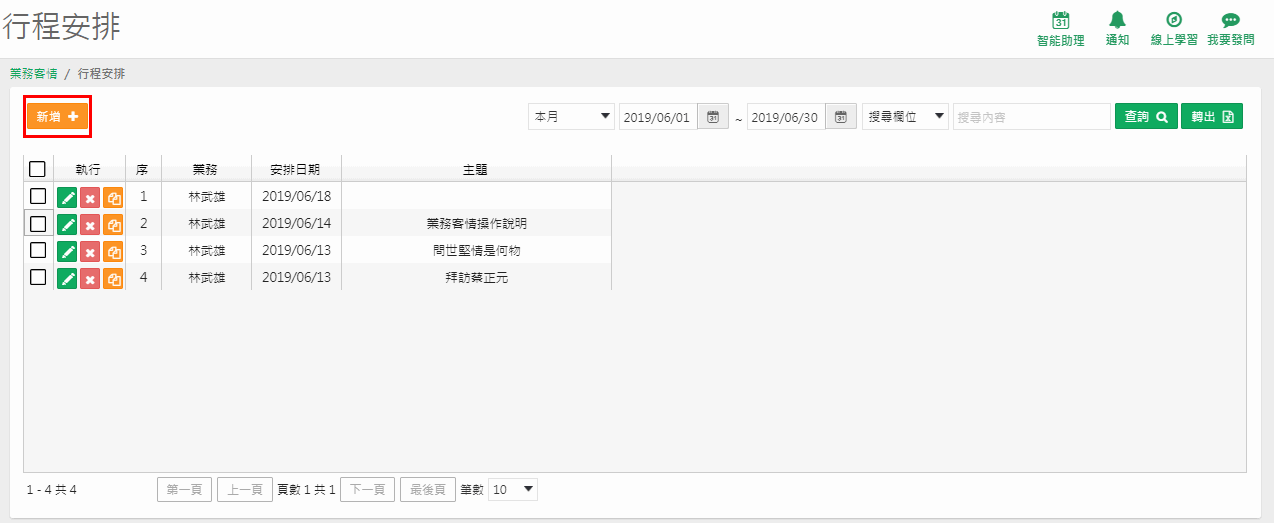Viewport: 1274px width, 523px height.
Task: Open the 本月 period dropdown
Action: click(x=572, y=117)
